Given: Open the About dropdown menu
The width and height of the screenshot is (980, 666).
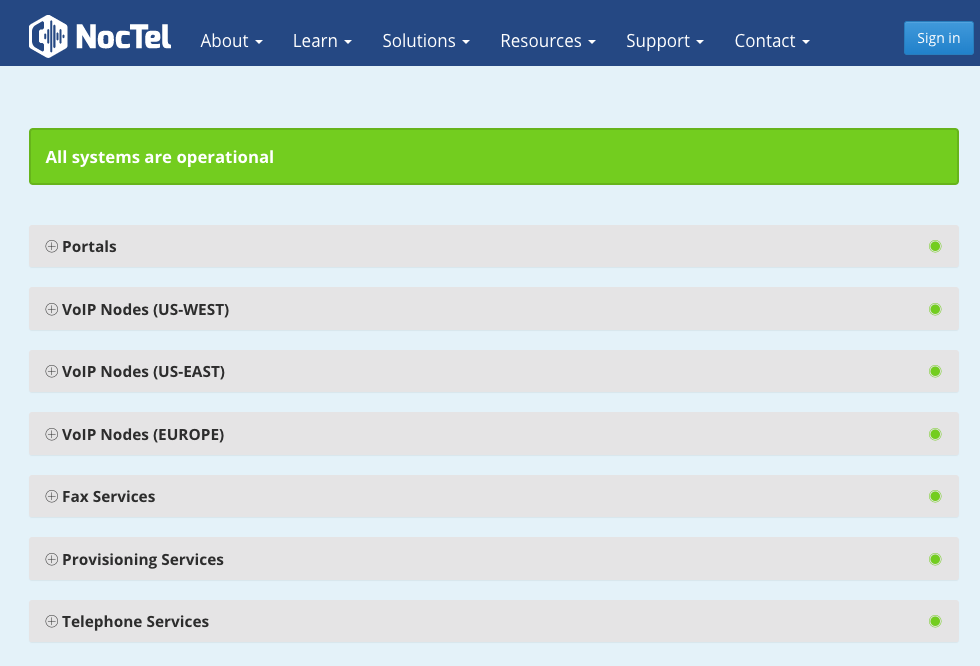Looking at the screenshot, I should coord(231,41).
